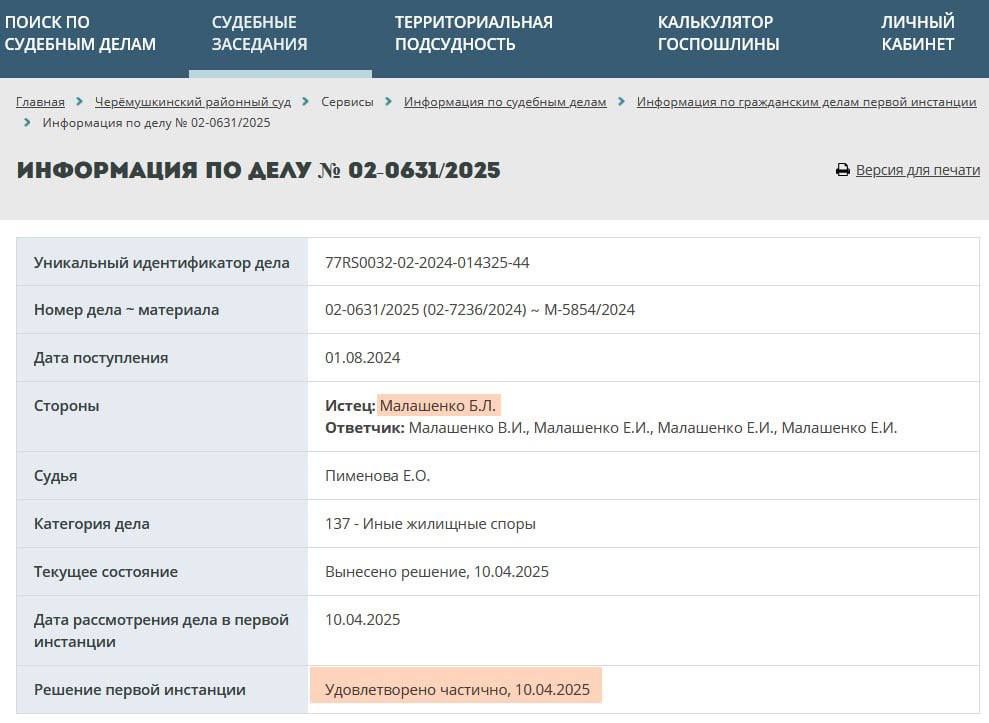The width and height of the screenshot is (989, 723).
Task: Switch to 'Судебные заседания' section
Action: point(259,33)
